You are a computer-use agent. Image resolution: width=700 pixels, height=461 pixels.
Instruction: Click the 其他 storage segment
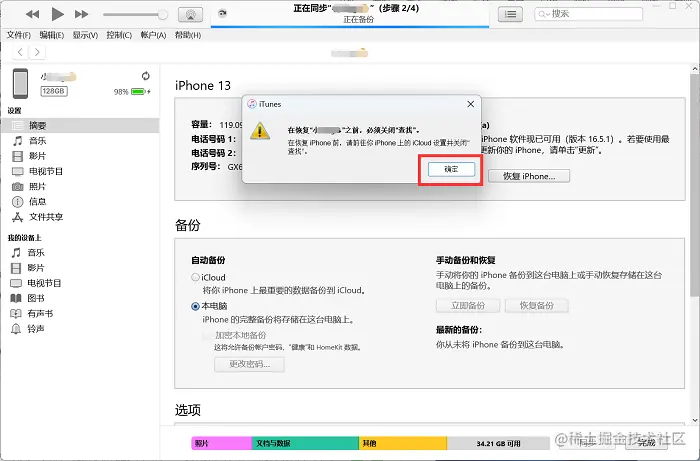point(403,443)
